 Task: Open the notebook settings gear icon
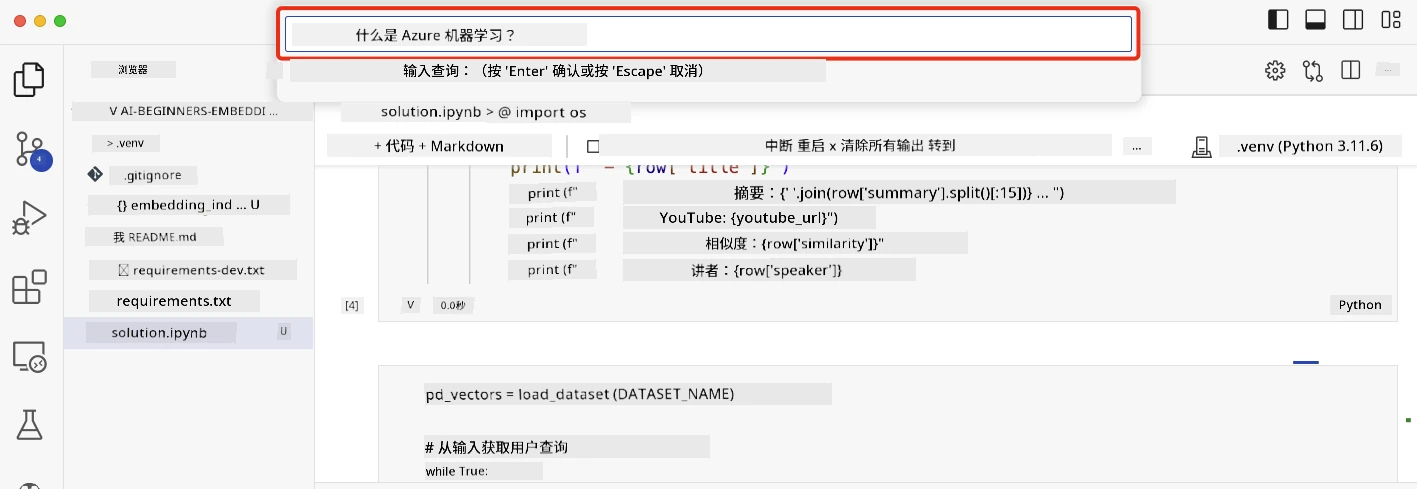coord(1275,70)
